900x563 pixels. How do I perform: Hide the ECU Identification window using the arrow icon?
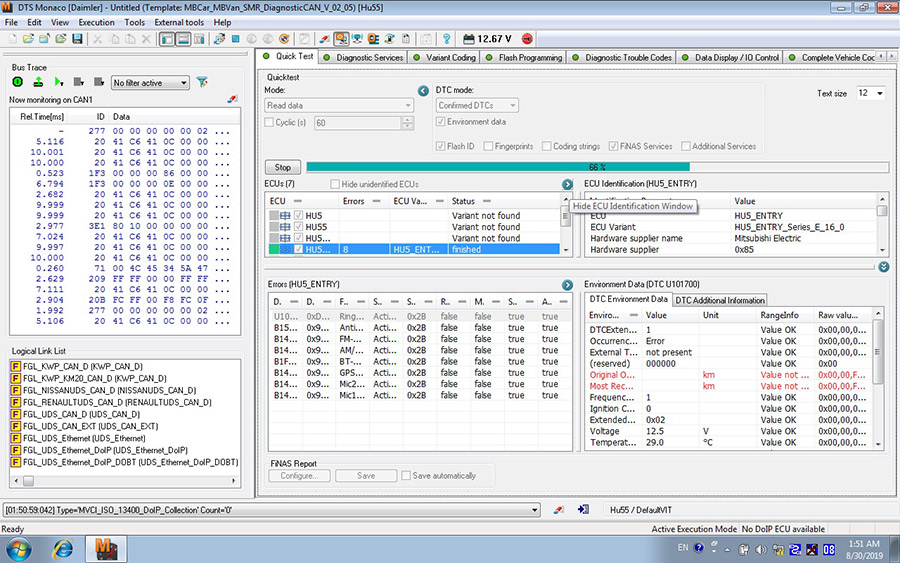tap(567, 184)
